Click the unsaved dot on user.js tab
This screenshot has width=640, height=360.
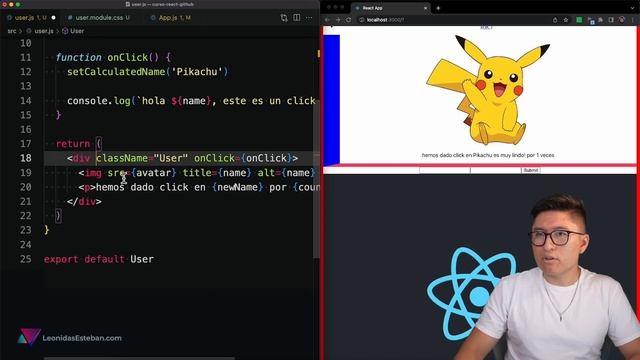[x=53, y=18]
